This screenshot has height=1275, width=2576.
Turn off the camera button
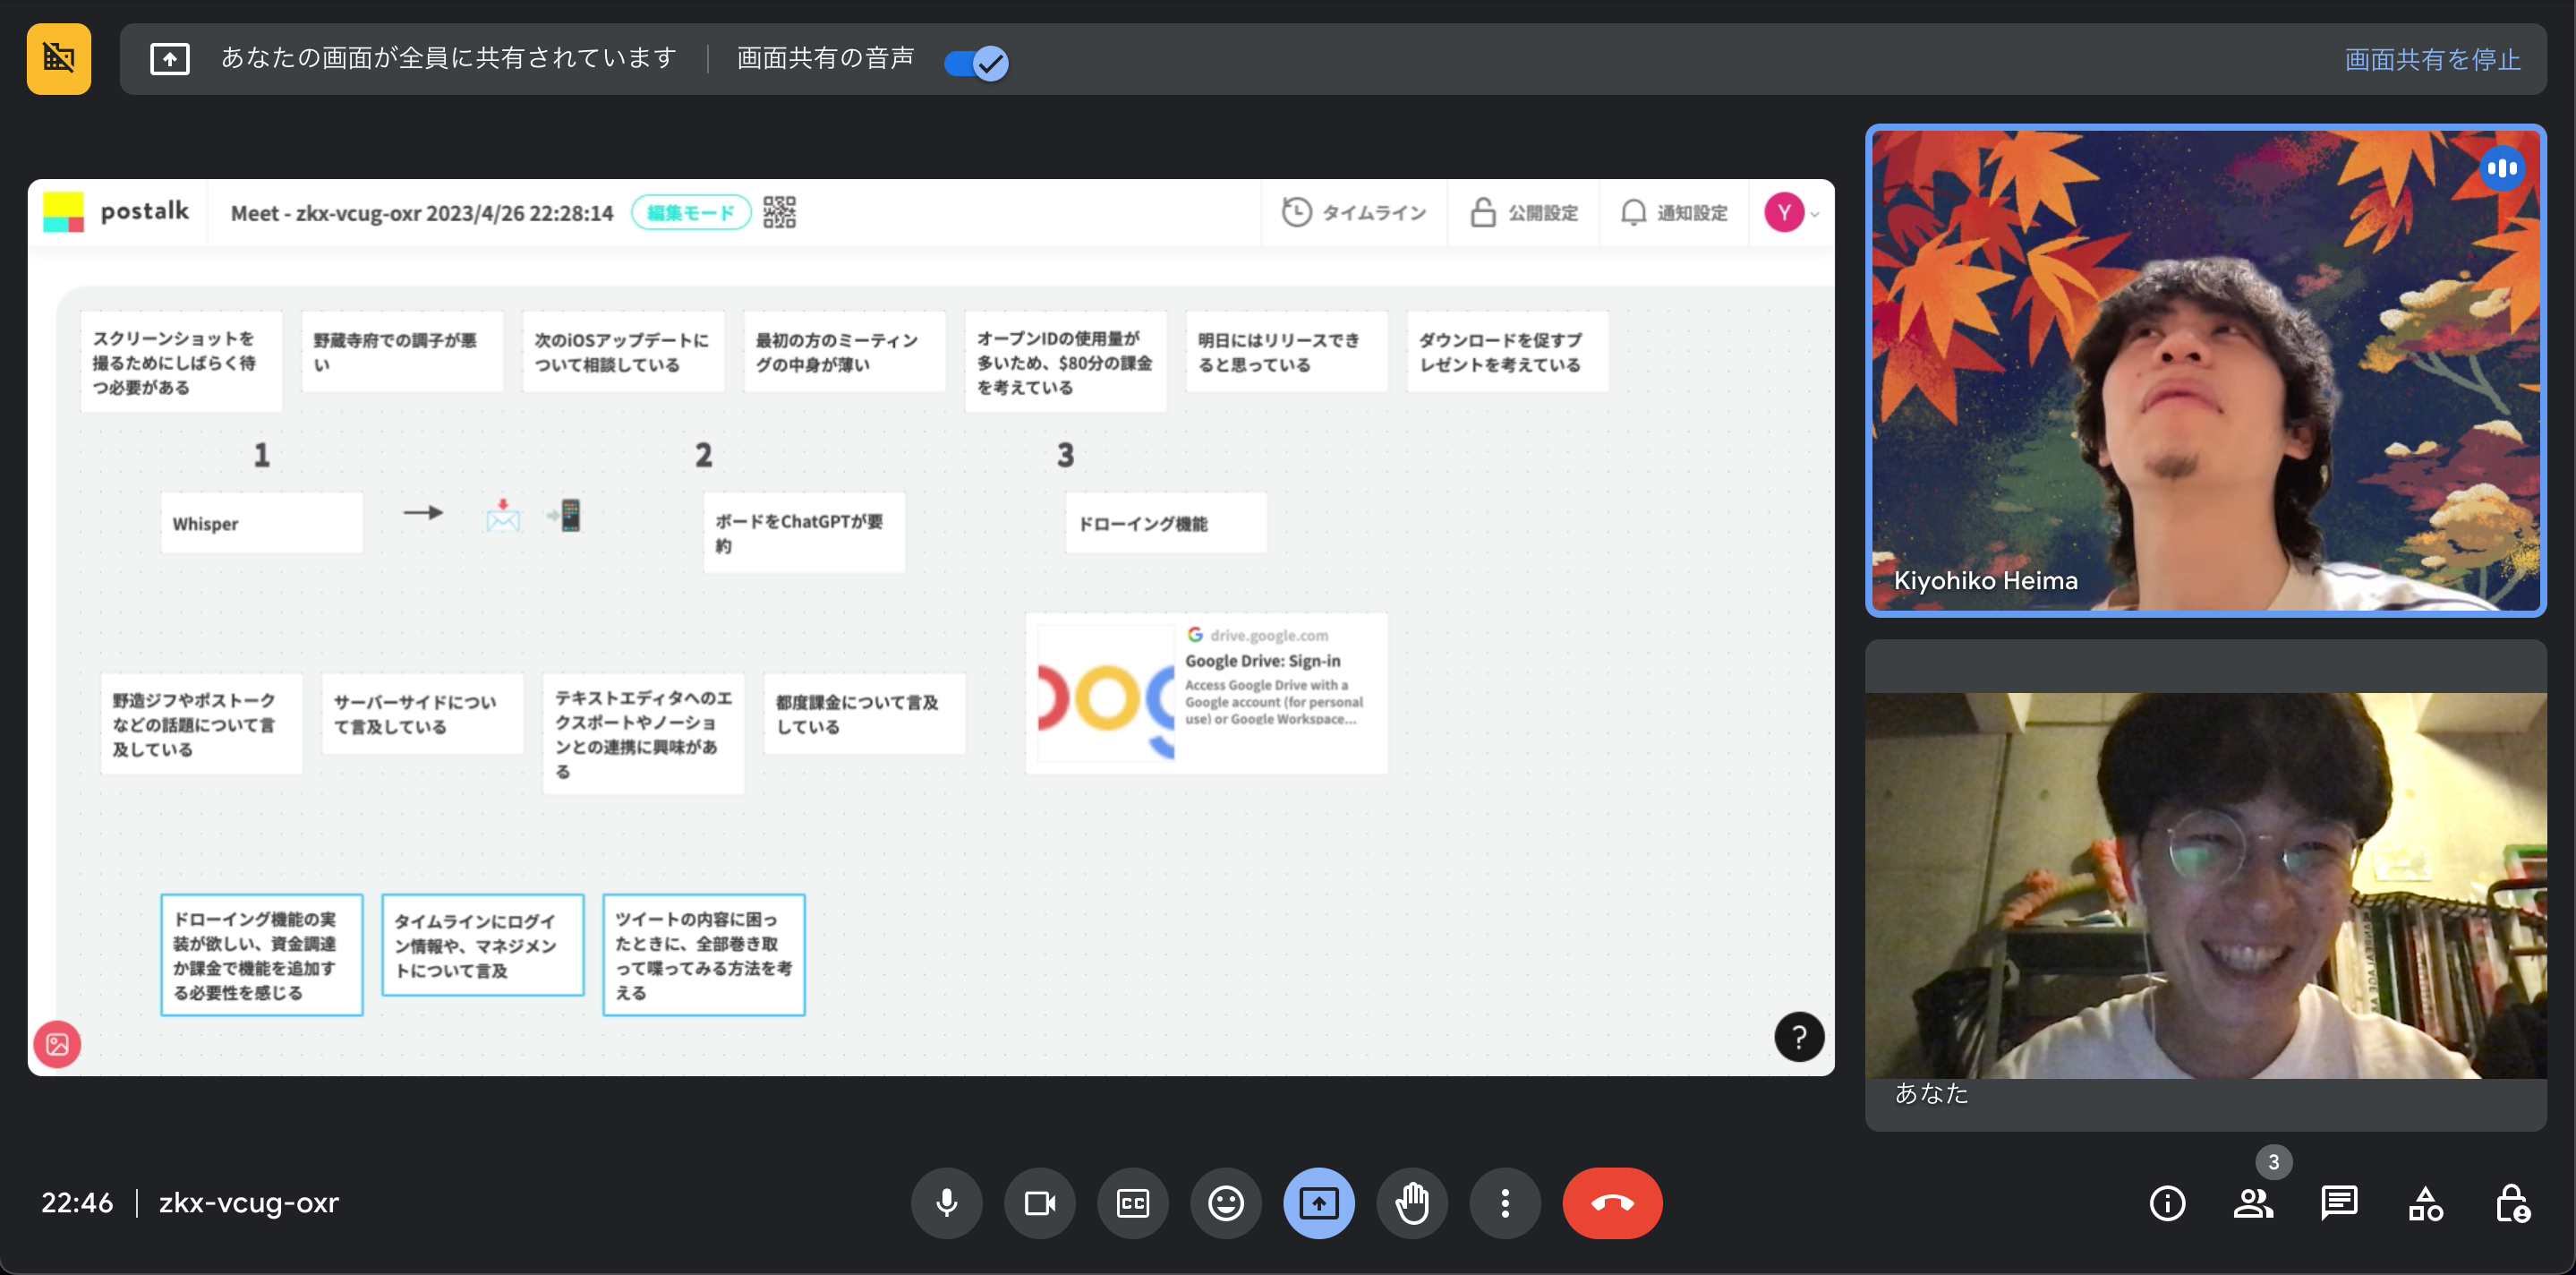(1039, 1203)
